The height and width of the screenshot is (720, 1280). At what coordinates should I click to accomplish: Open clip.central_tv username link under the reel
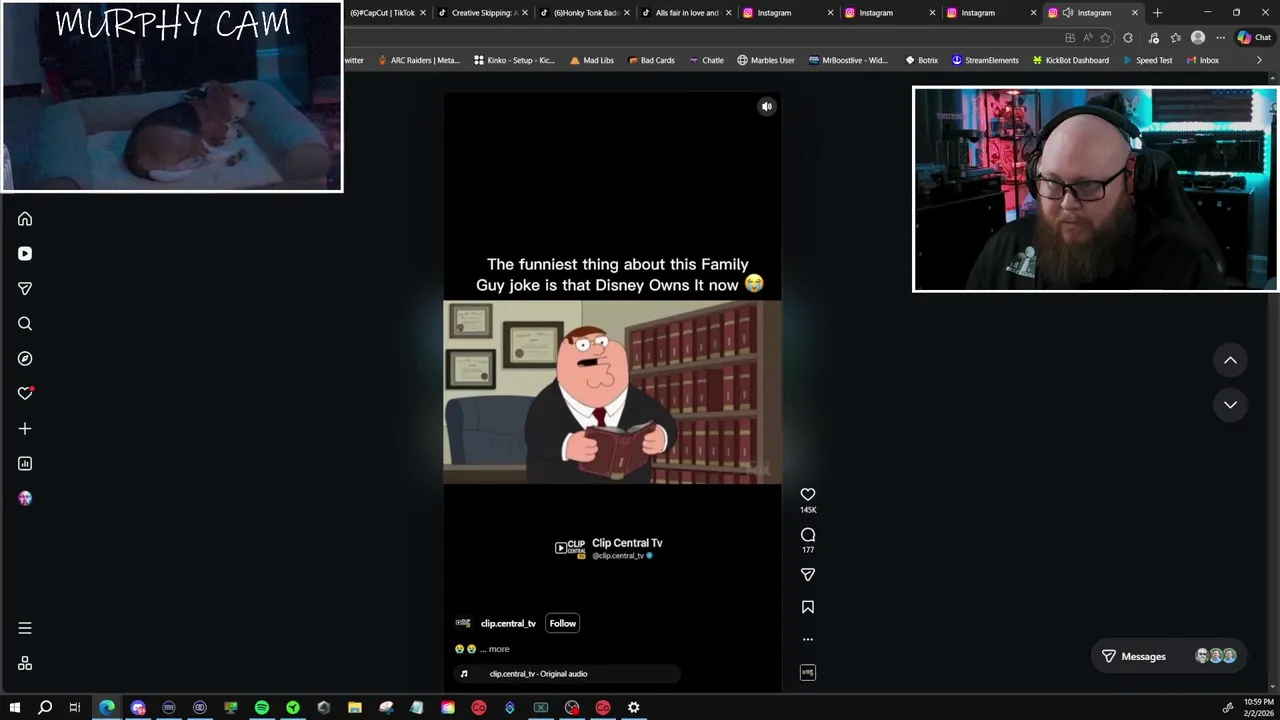(x=508, y=624)
